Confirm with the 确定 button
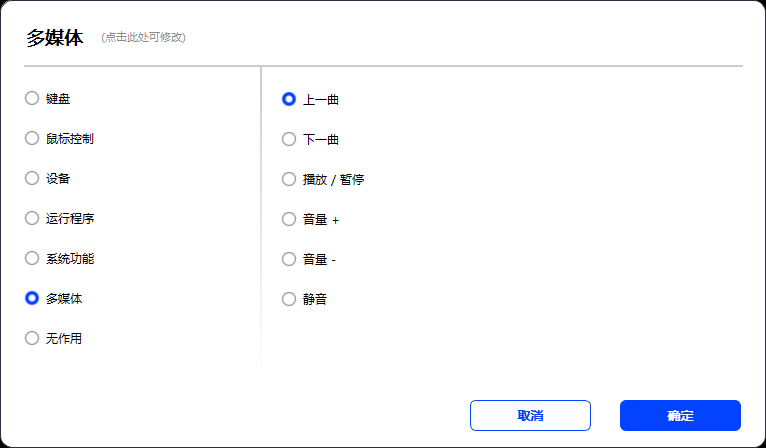This screenshot has height=448, width=766. 680,416
